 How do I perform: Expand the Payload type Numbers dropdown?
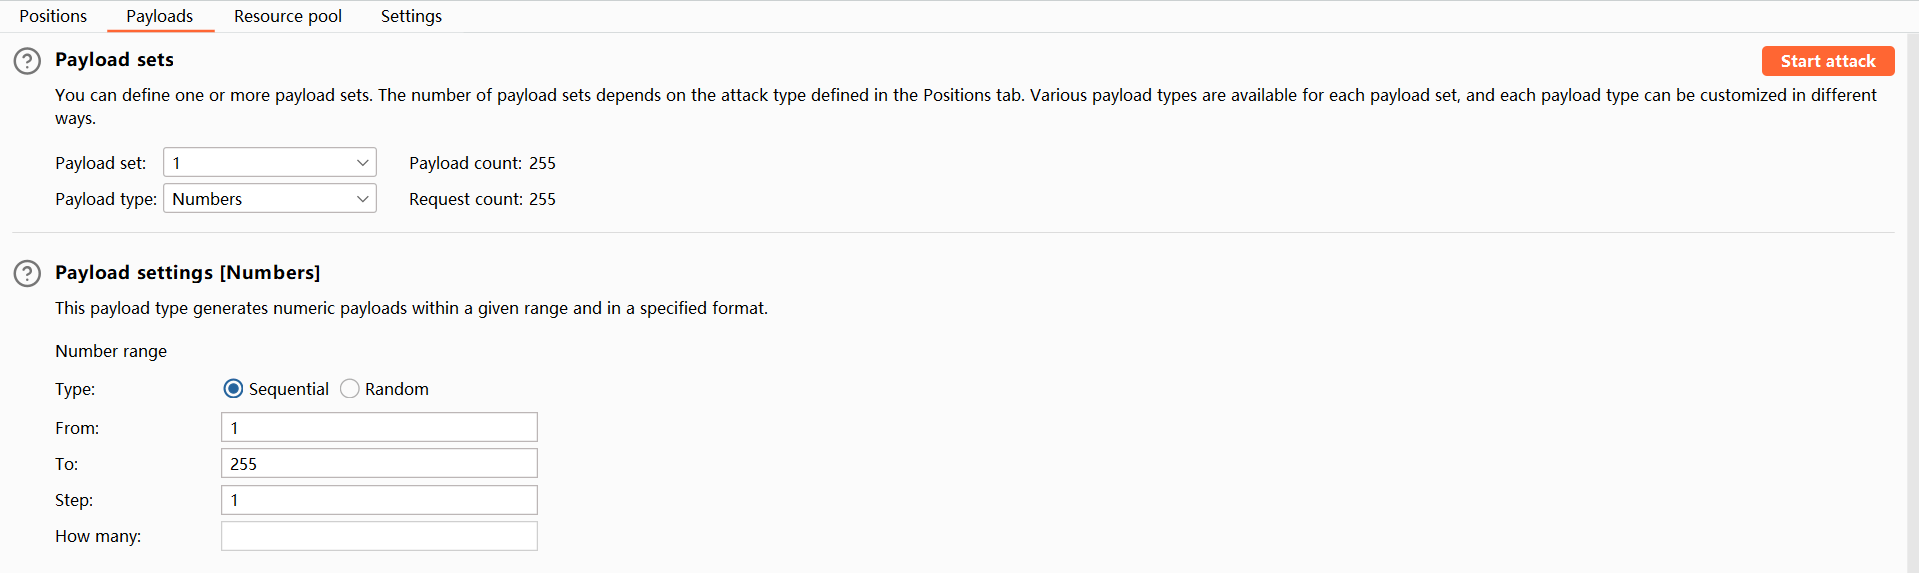point(269,199)
